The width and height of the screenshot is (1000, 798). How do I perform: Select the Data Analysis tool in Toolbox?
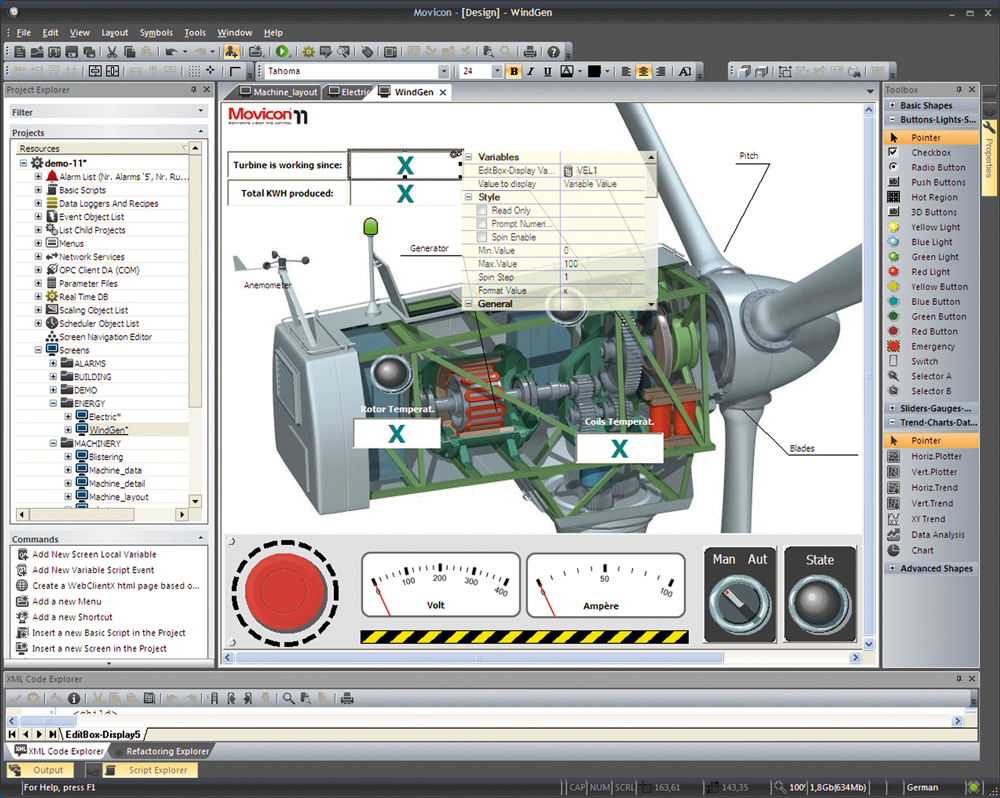coord(938,535)
